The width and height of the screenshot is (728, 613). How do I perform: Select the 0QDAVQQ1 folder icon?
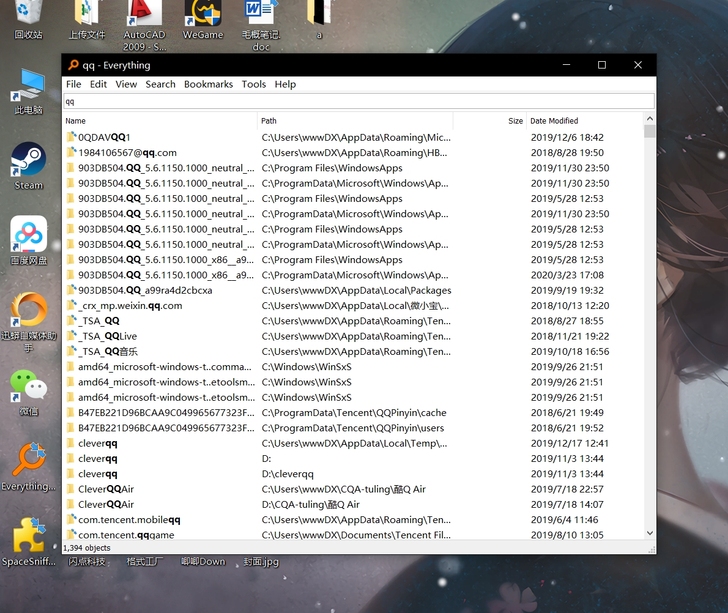click(71, 137)
